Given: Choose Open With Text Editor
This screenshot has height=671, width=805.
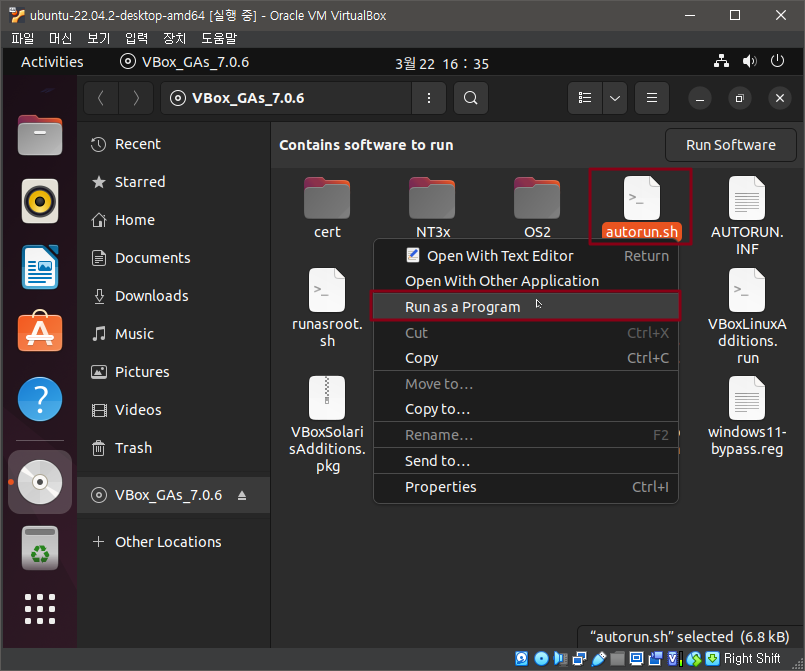Looking at the screenshot, I should 526,256.
